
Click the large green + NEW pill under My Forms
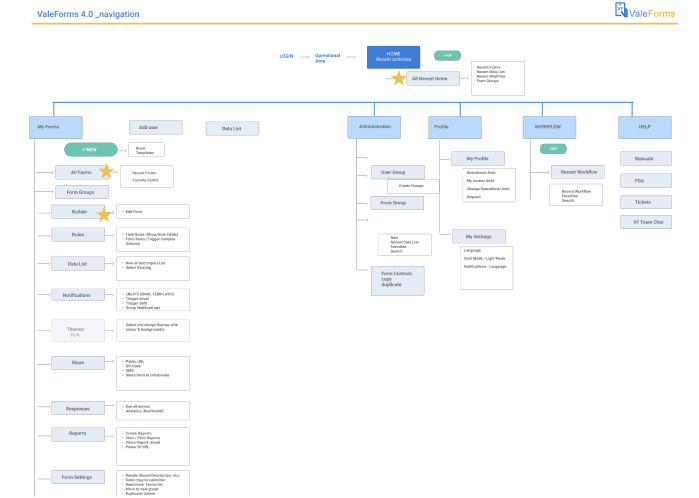point(90,150)
